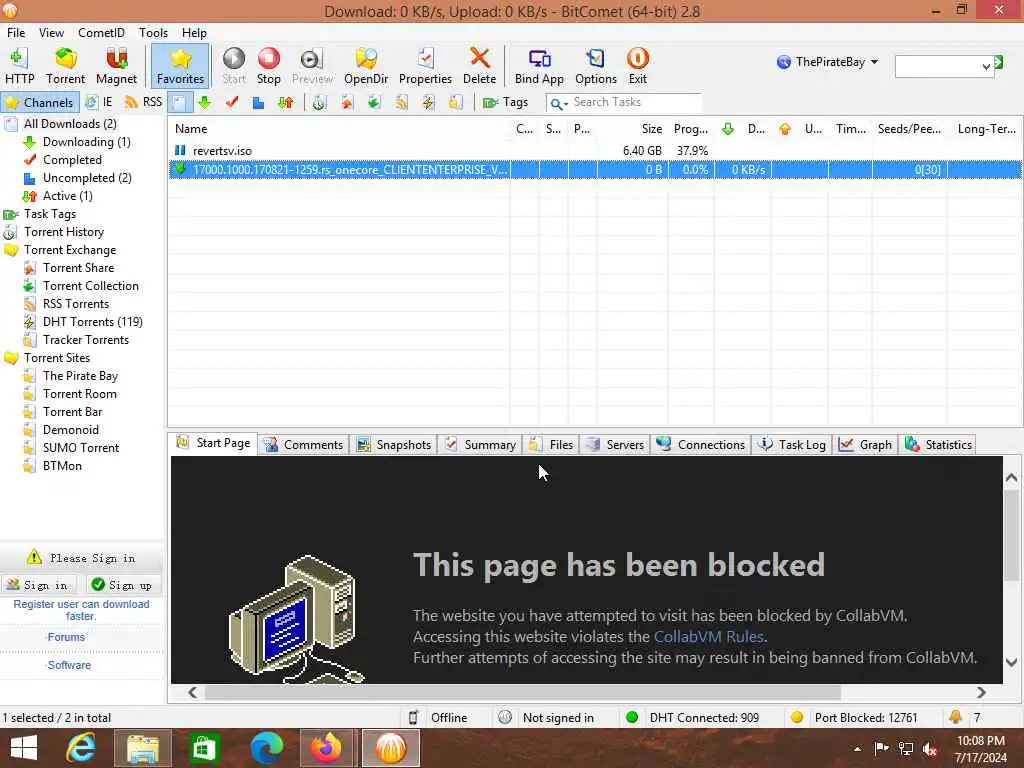Expand the toolbar search combo box
Viewport: 1024px width, 768px height.
click(985, 66)
